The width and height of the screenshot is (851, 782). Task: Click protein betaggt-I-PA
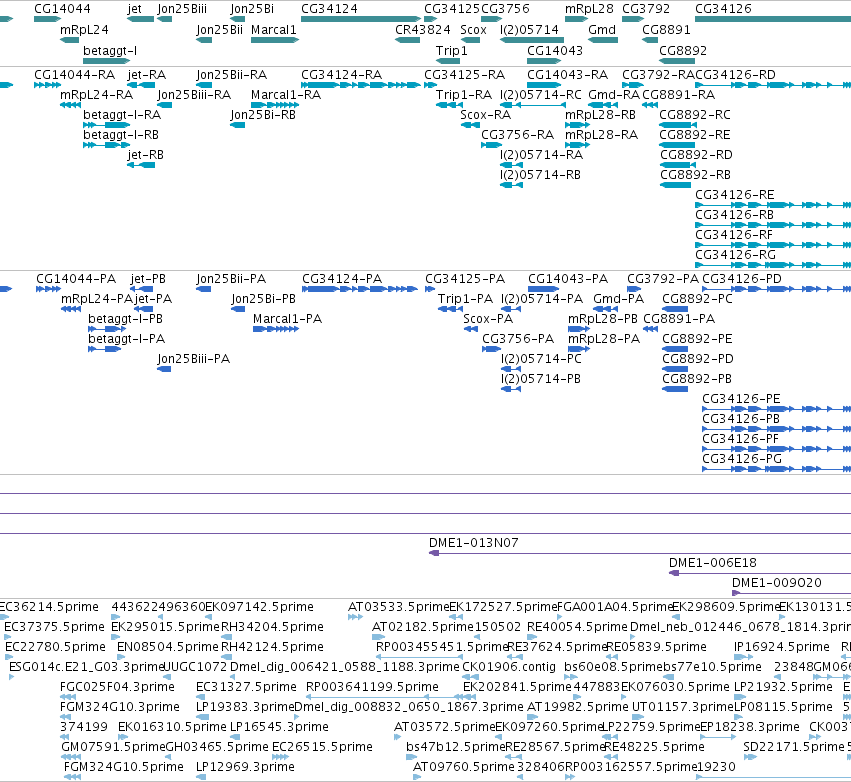[126, 339]
